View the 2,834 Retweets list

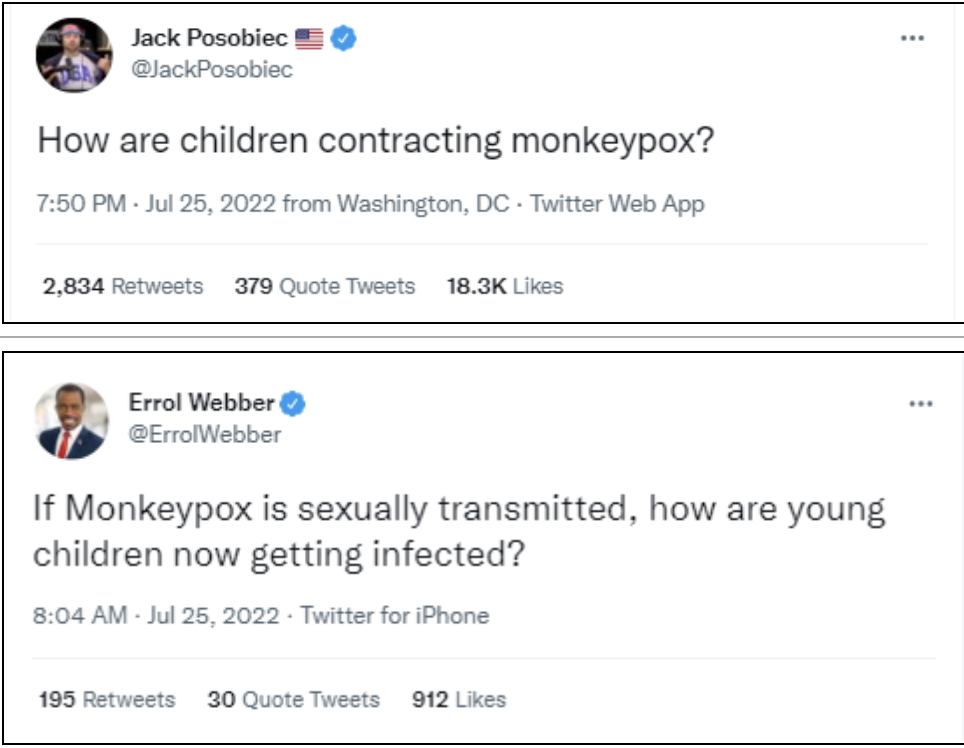[122, 286]
